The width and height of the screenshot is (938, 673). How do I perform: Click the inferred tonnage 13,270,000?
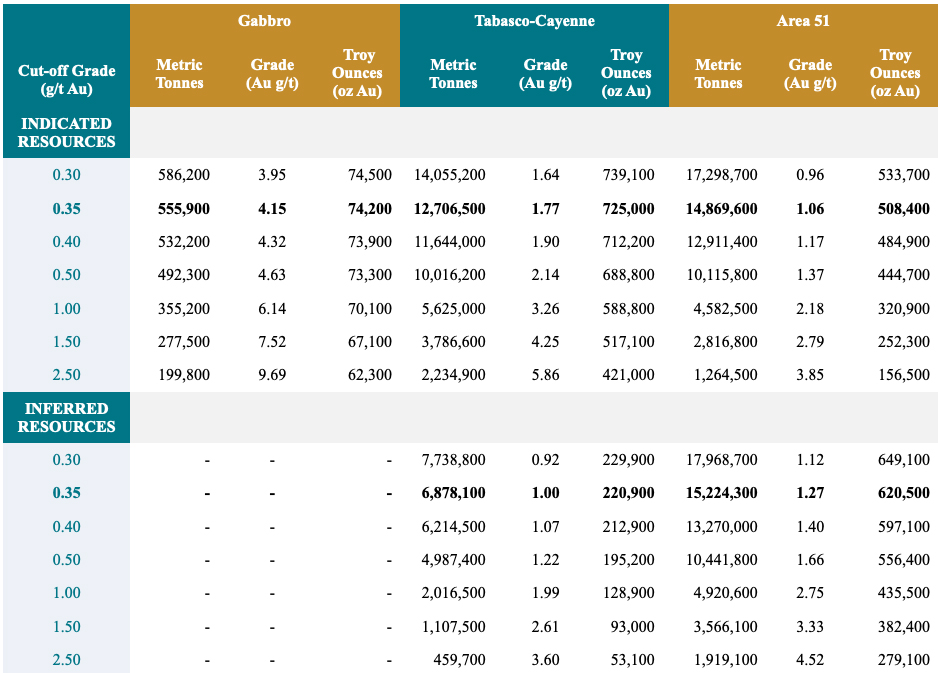(x=721, y=526)
